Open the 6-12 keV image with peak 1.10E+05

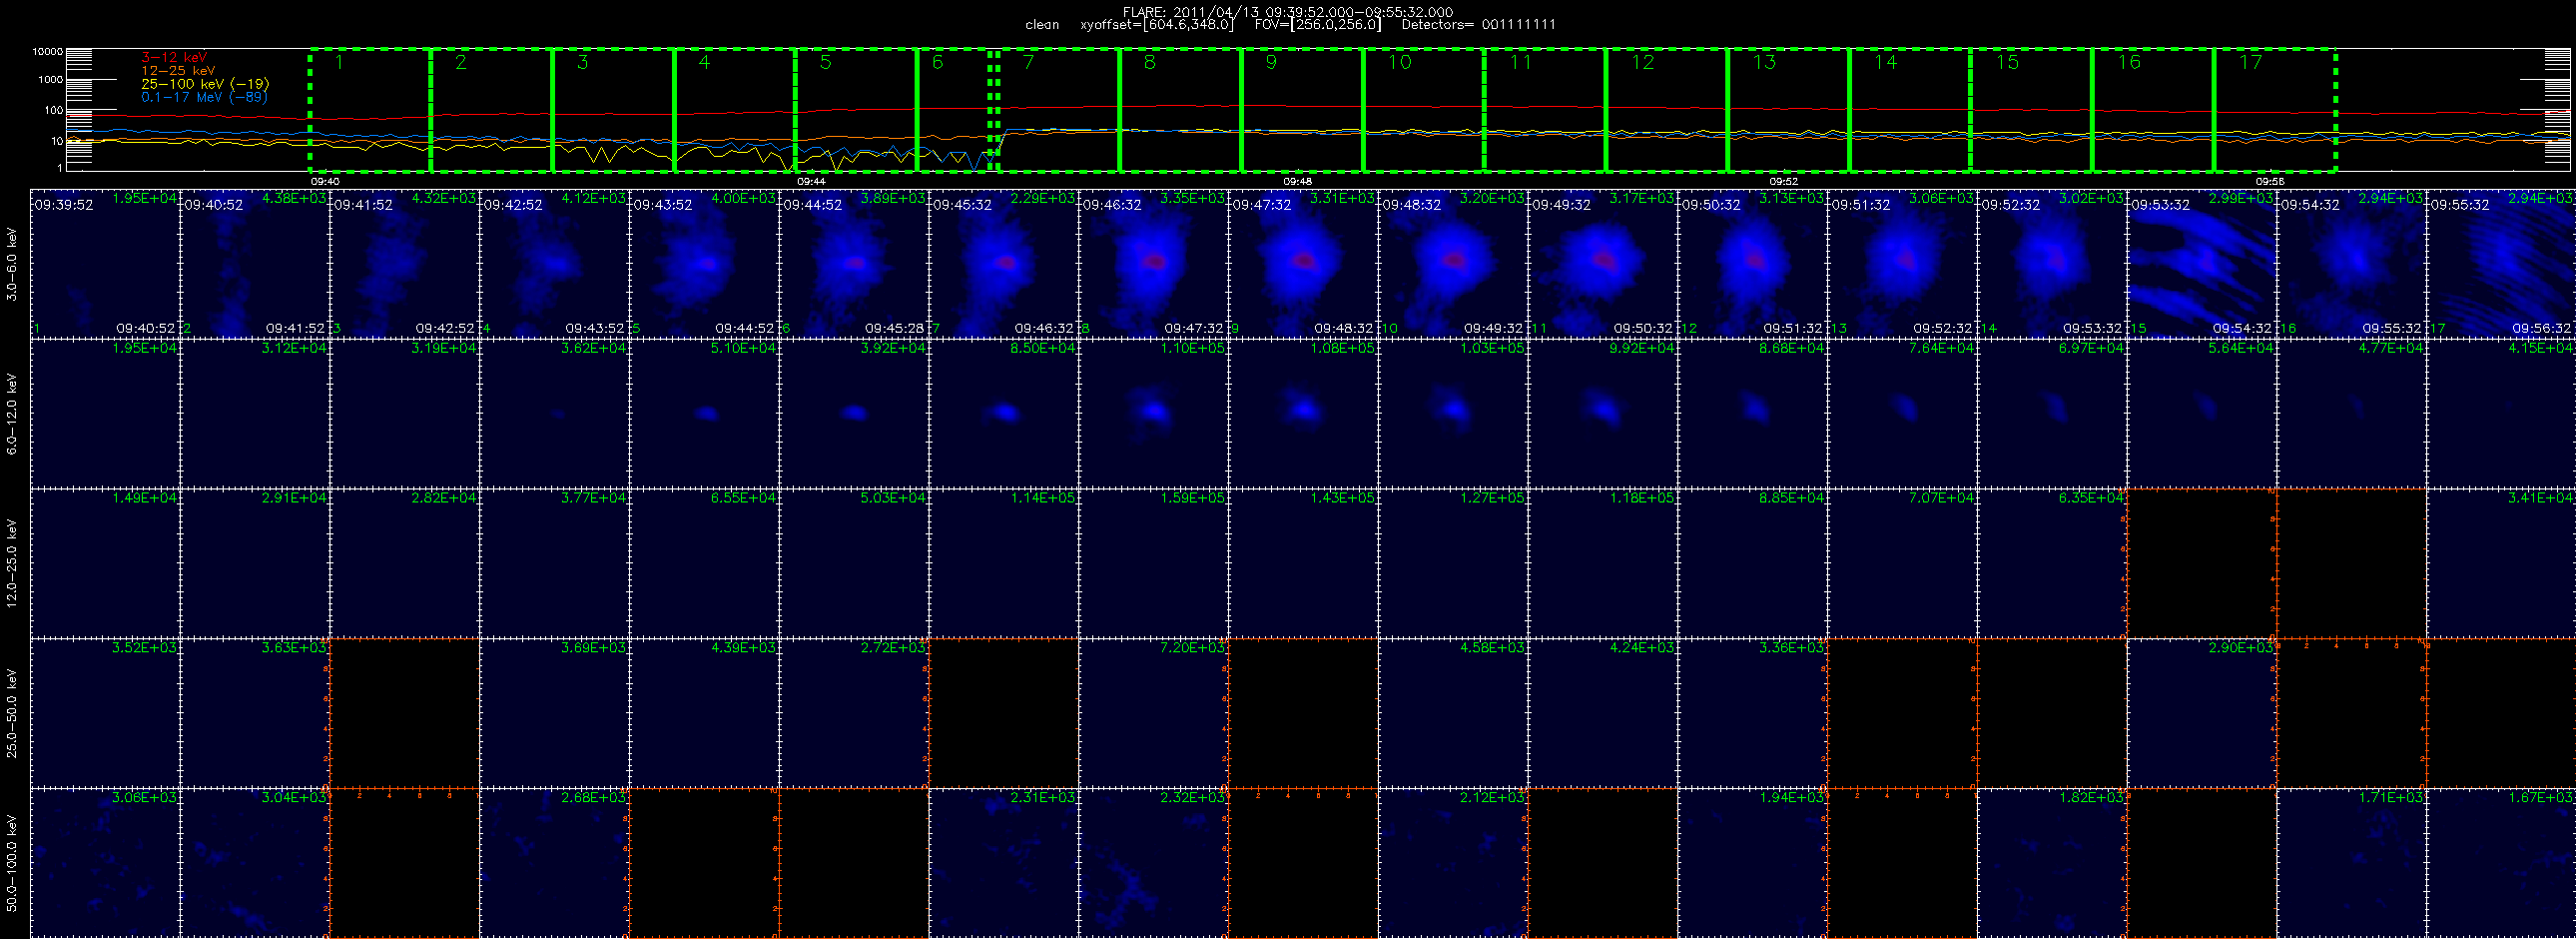tap(1154, 413)
